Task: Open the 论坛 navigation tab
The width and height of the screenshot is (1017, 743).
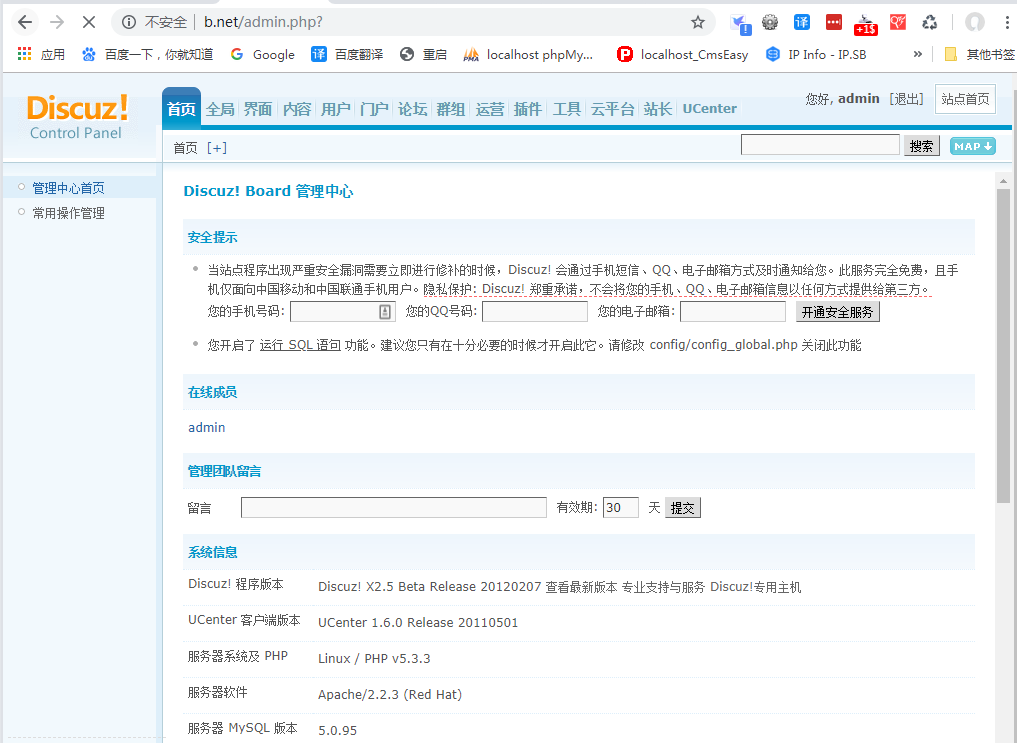Action: [413, 109]
